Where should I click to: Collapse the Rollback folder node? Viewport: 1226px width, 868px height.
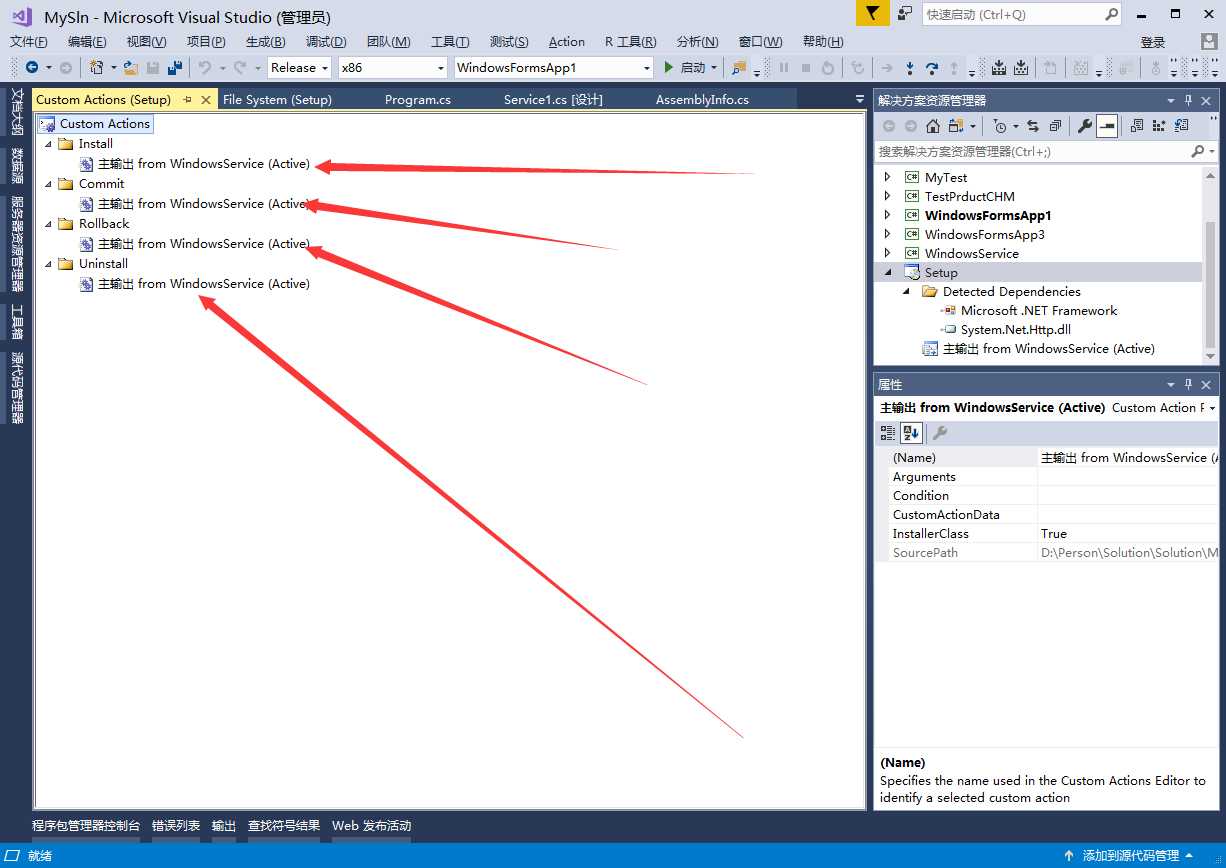coord(50,224)
